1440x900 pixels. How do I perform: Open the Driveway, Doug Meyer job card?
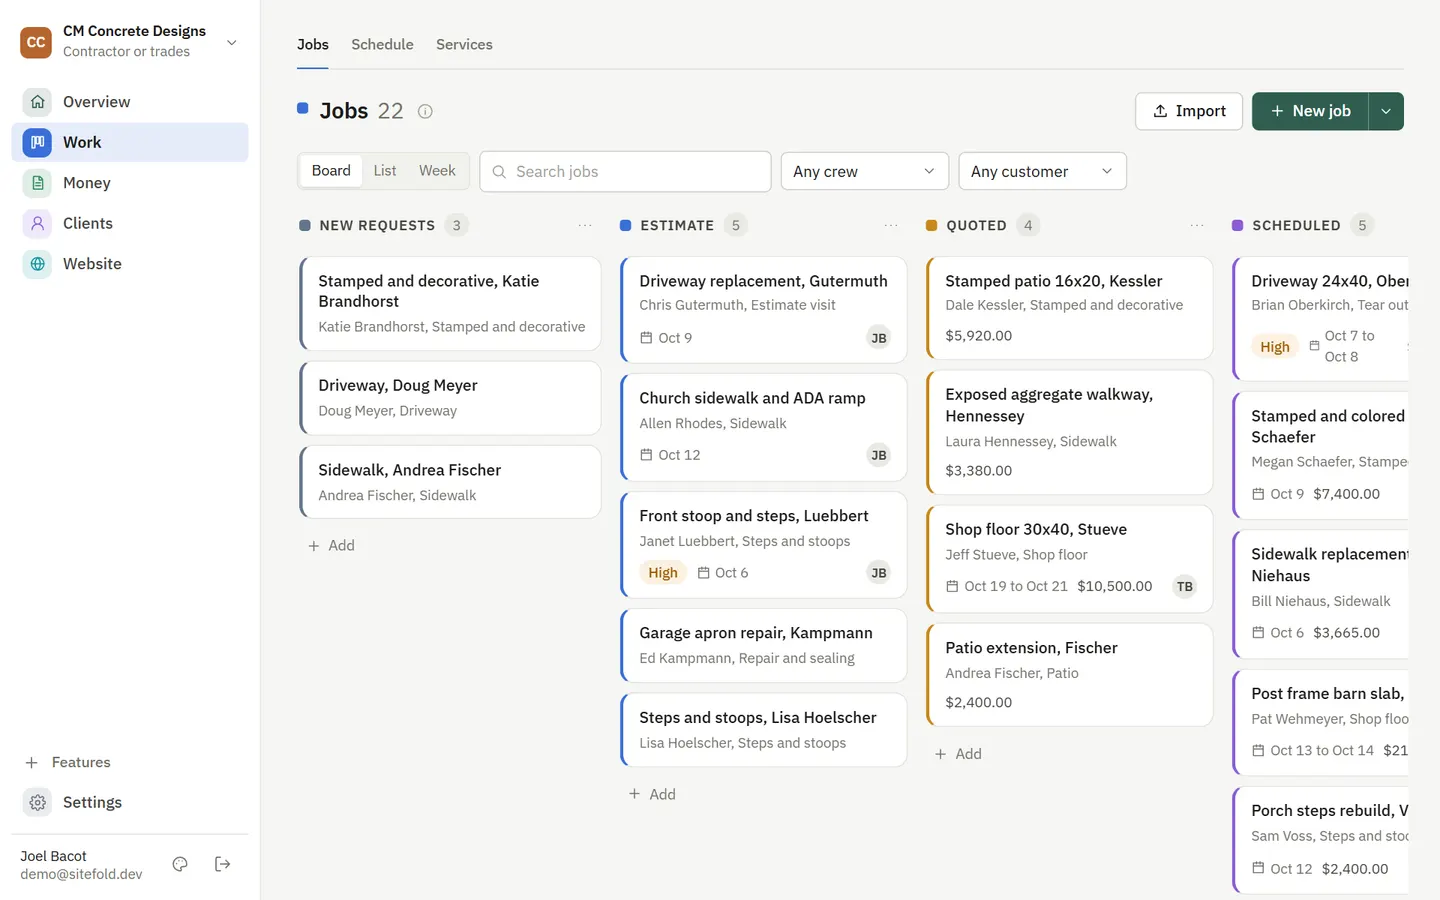pyautogui.click(x=451, y=398)
